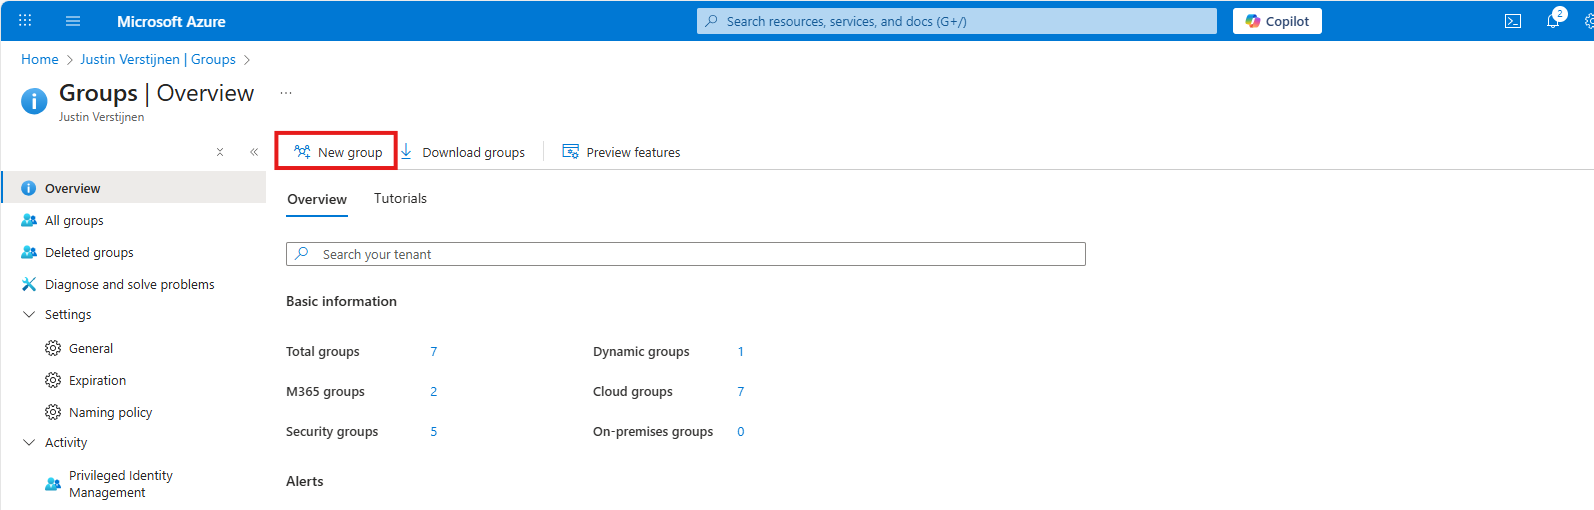The image size is (1594, 510).
Task: Click the All groups people icon
Action: [x=29, y=220]
